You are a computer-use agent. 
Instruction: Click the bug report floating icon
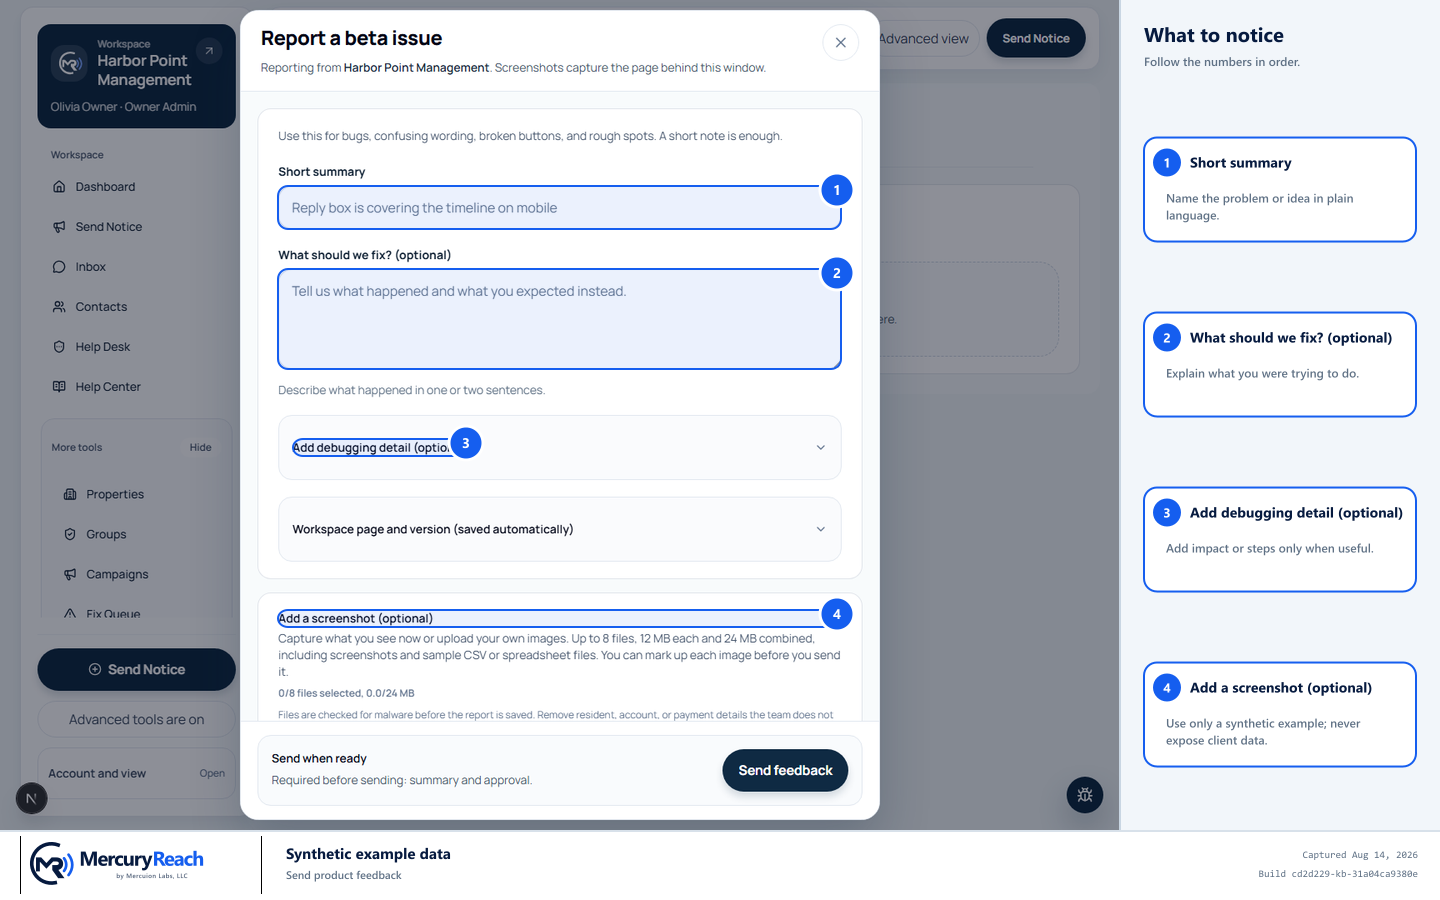[1085, 795]
